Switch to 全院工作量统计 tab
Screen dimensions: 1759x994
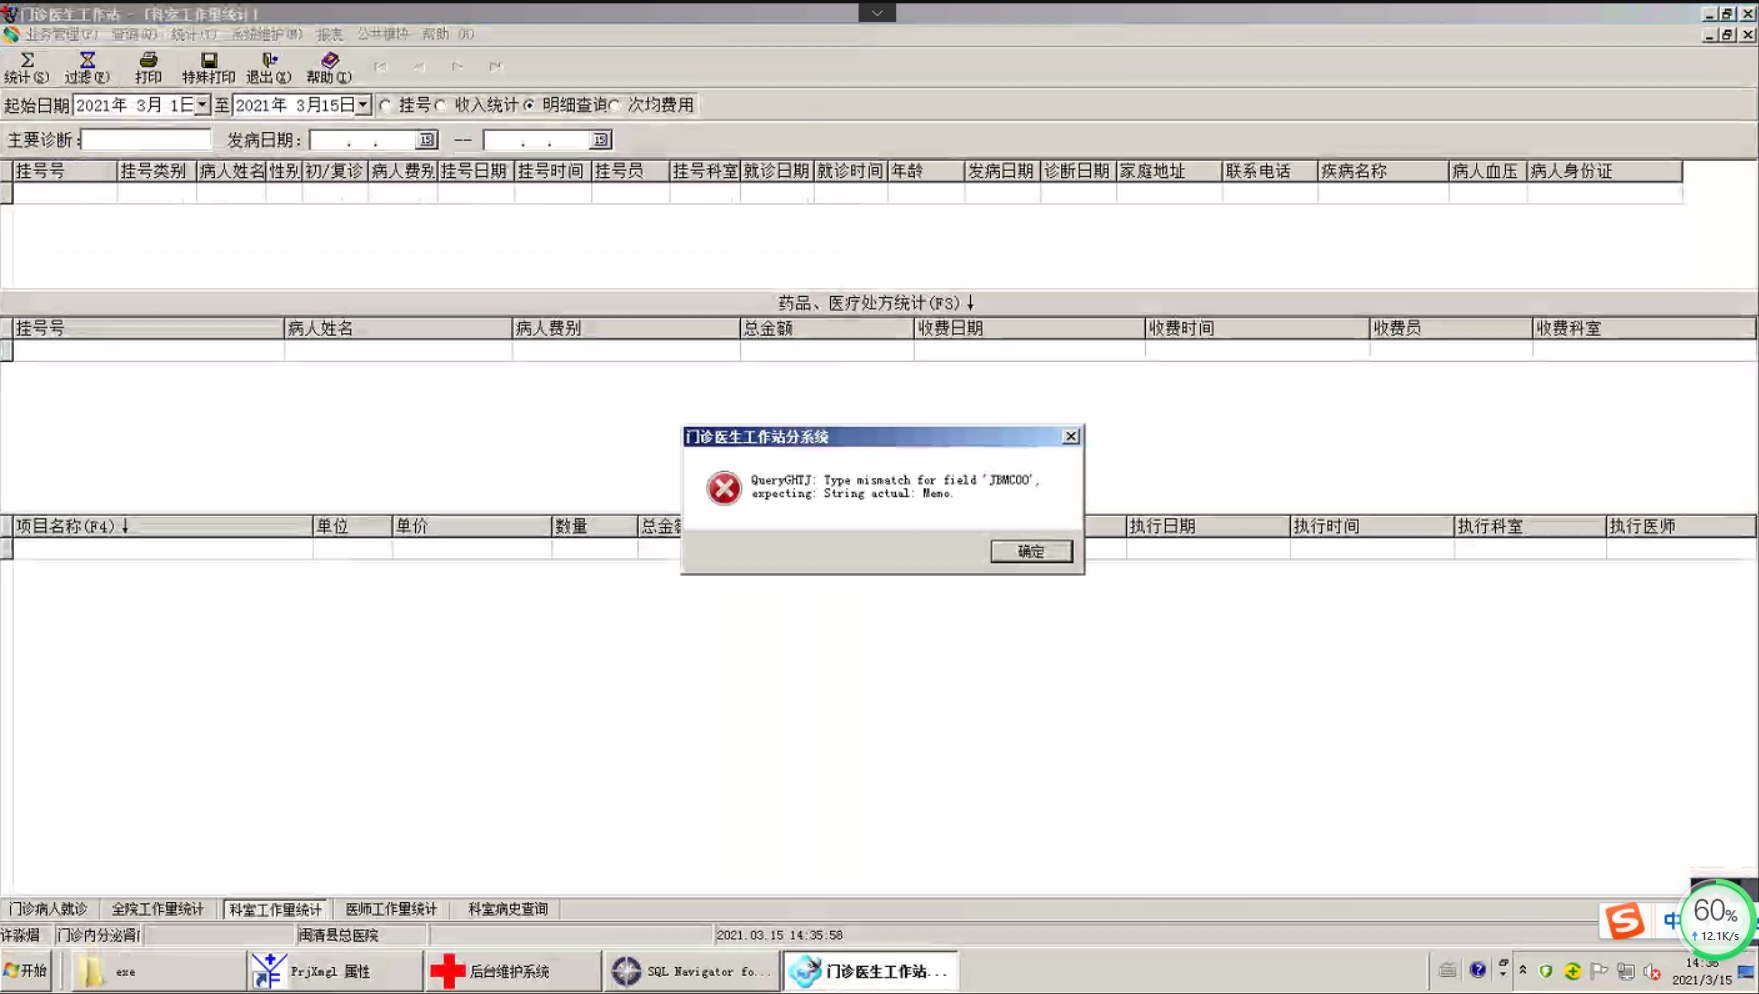tap(157, 909)
